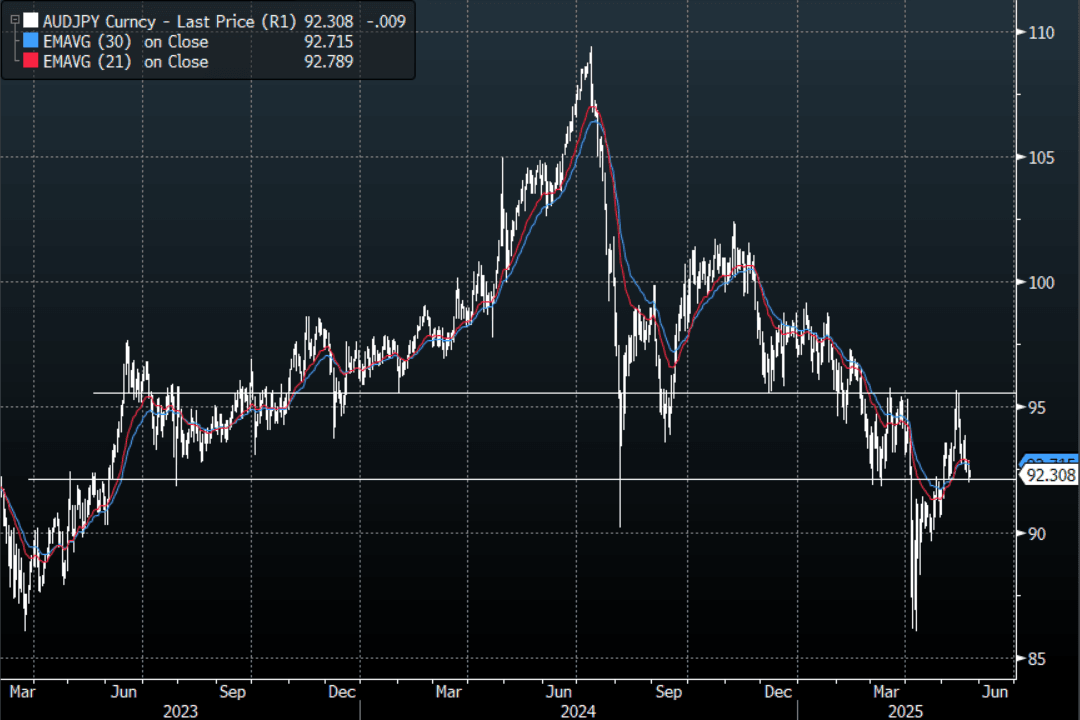Click the red EMAVG (21) color swatch
The image size is (1080, 720).
pyautogui.click(x=32, y=62)
